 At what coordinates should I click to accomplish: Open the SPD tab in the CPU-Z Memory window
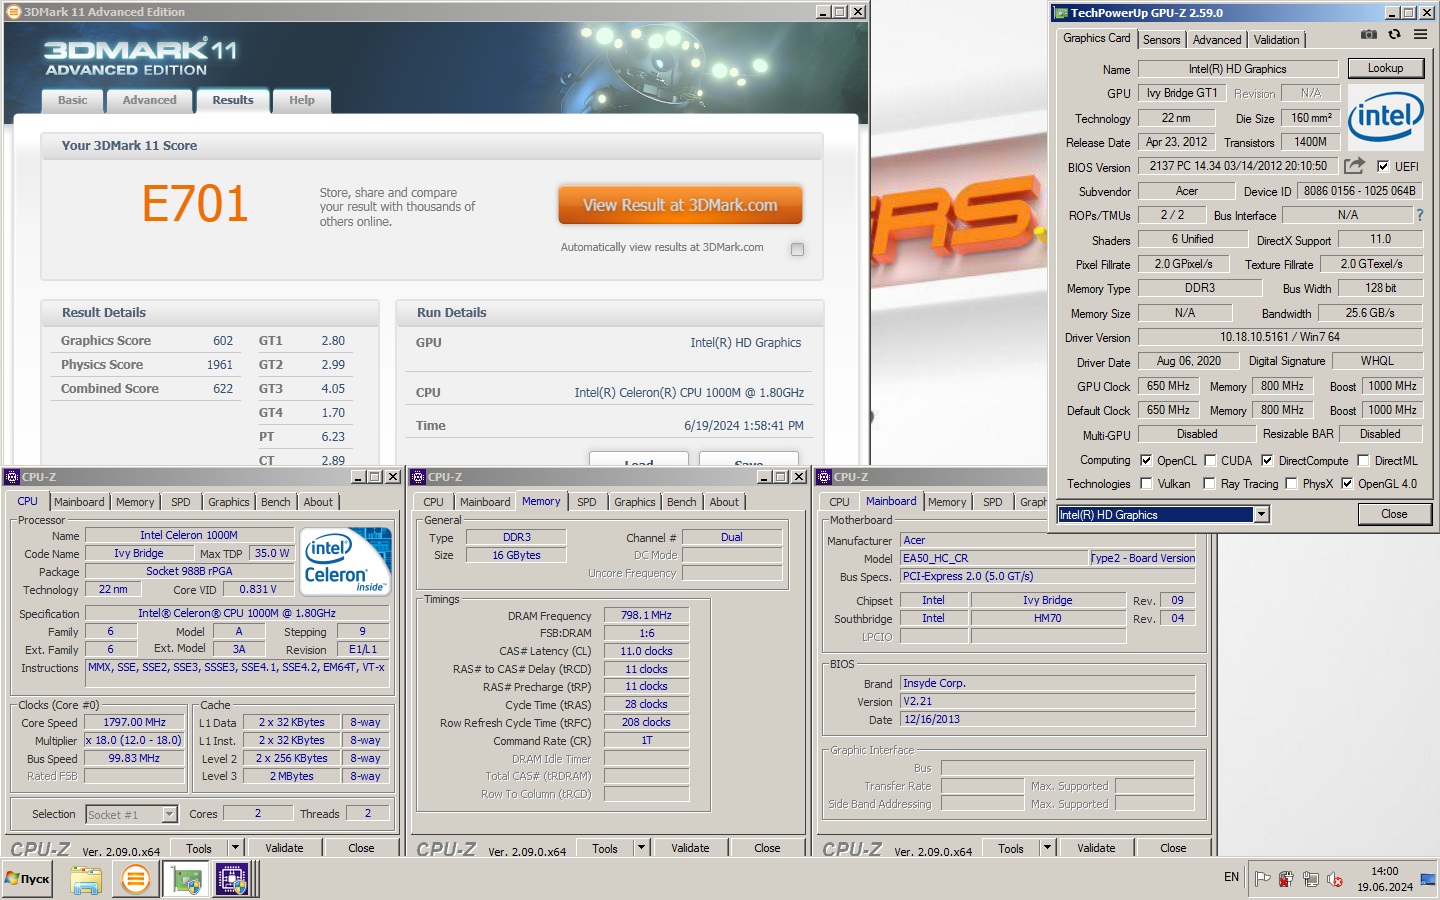coord(586,502)
